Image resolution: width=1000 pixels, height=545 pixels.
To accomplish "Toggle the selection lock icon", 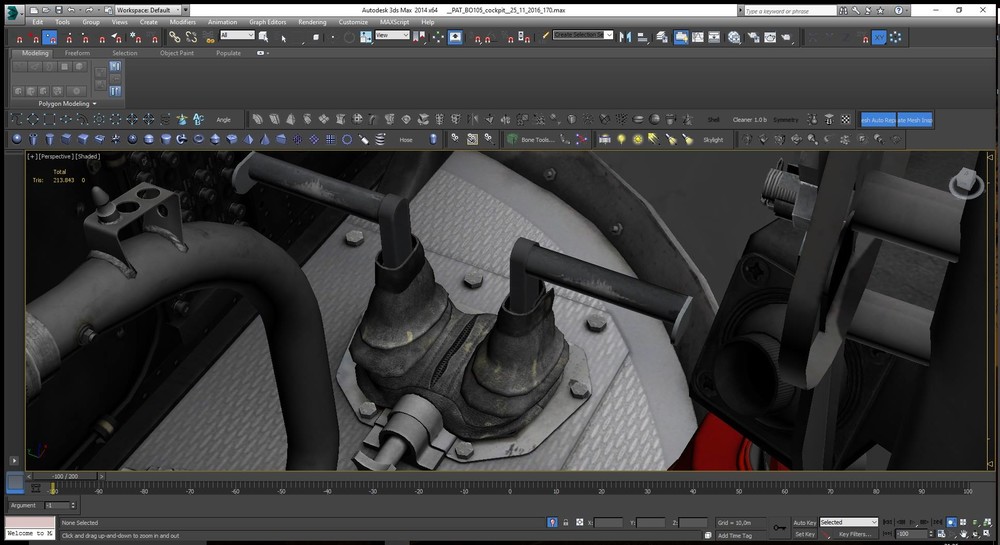I will (568, 522).
